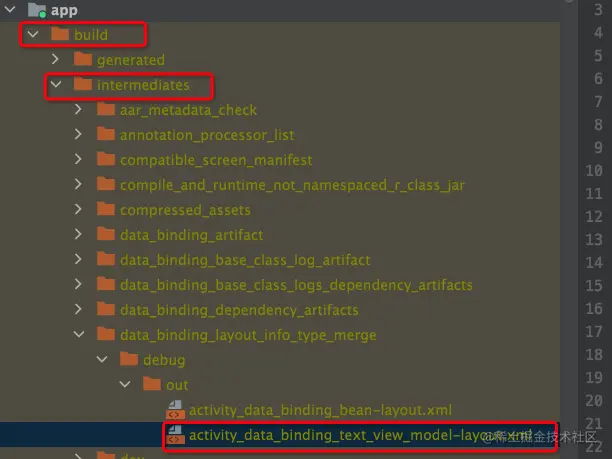Select the app module name
This screenshot has height=459, width=612.
point(64,11)
